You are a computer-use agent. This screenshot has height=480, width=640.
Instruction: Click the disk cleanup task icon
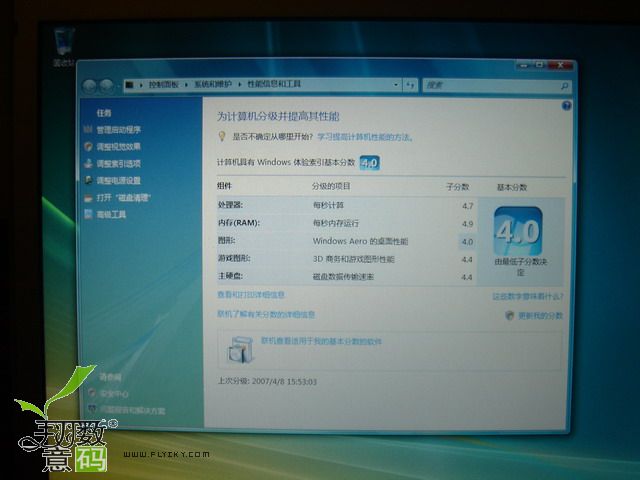point(88,198)
